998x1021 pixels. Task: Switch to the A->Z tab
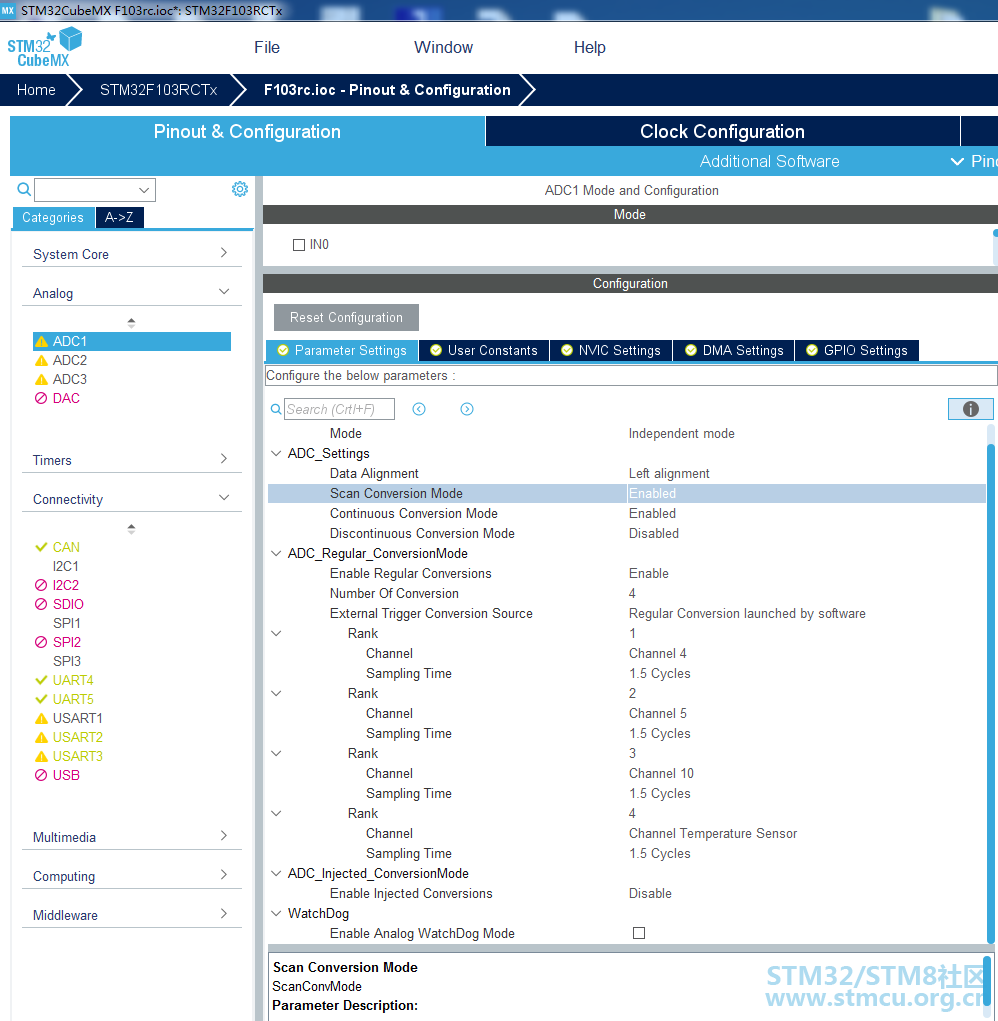(119, 217)
